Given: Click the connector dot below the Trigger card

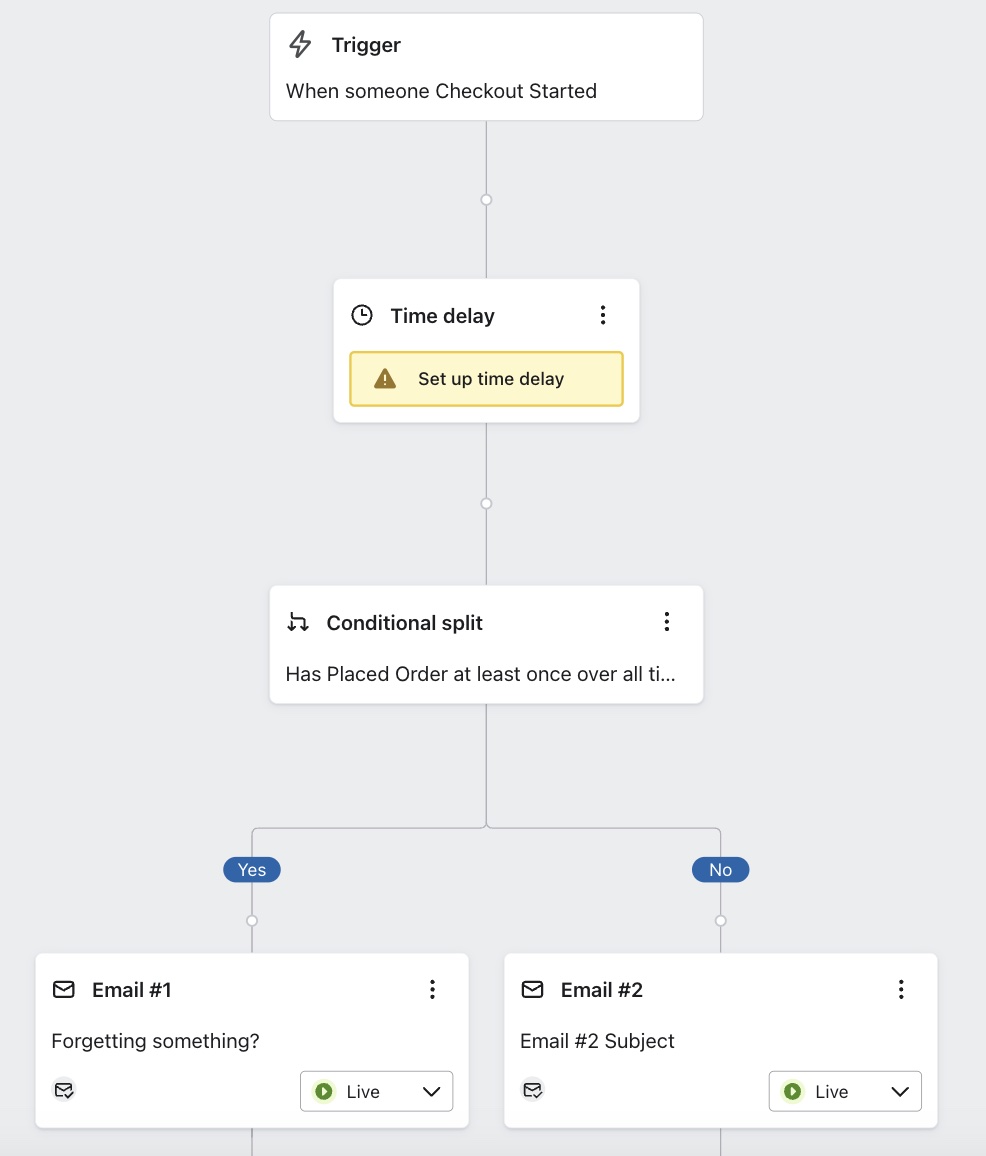Looking at the screenshot, I should pos(486,199).
